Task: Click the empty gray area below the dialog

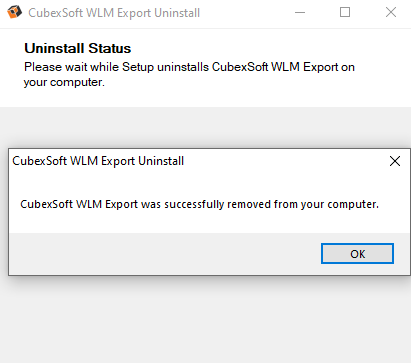Action: tap(205, 319)
